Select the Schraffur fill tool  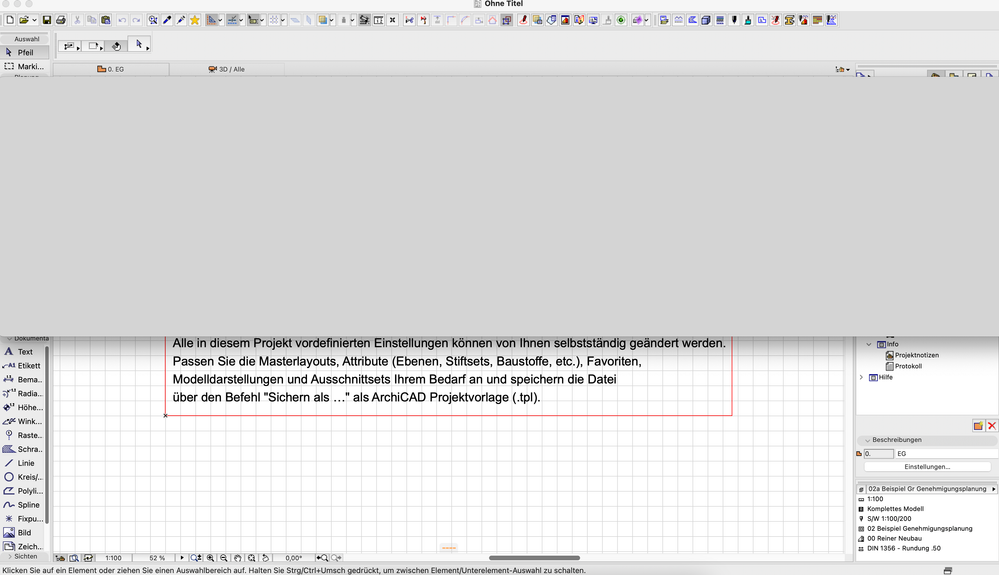point(24,449)
